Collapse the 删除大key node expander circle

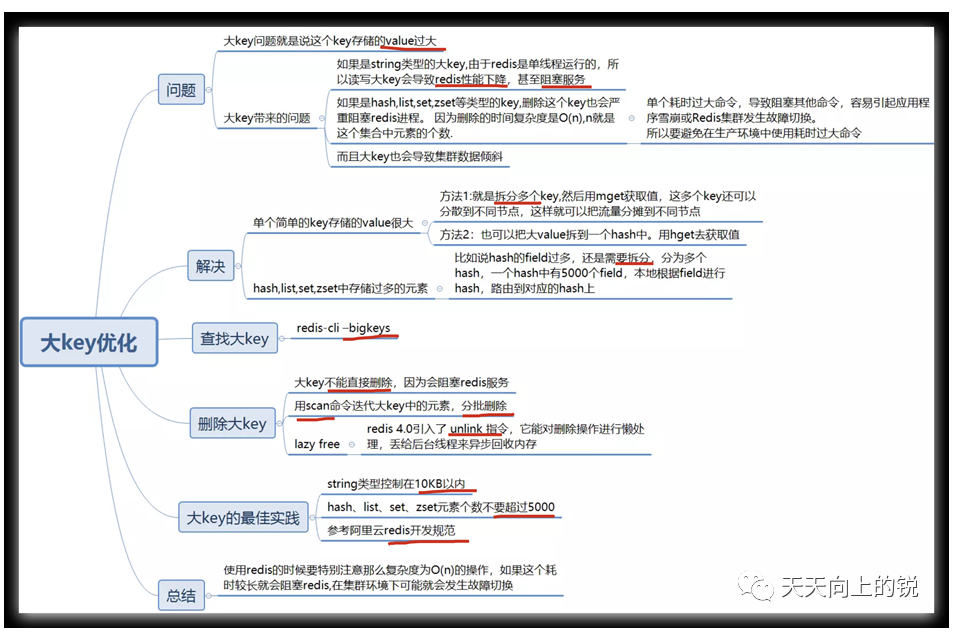(279, 423)
